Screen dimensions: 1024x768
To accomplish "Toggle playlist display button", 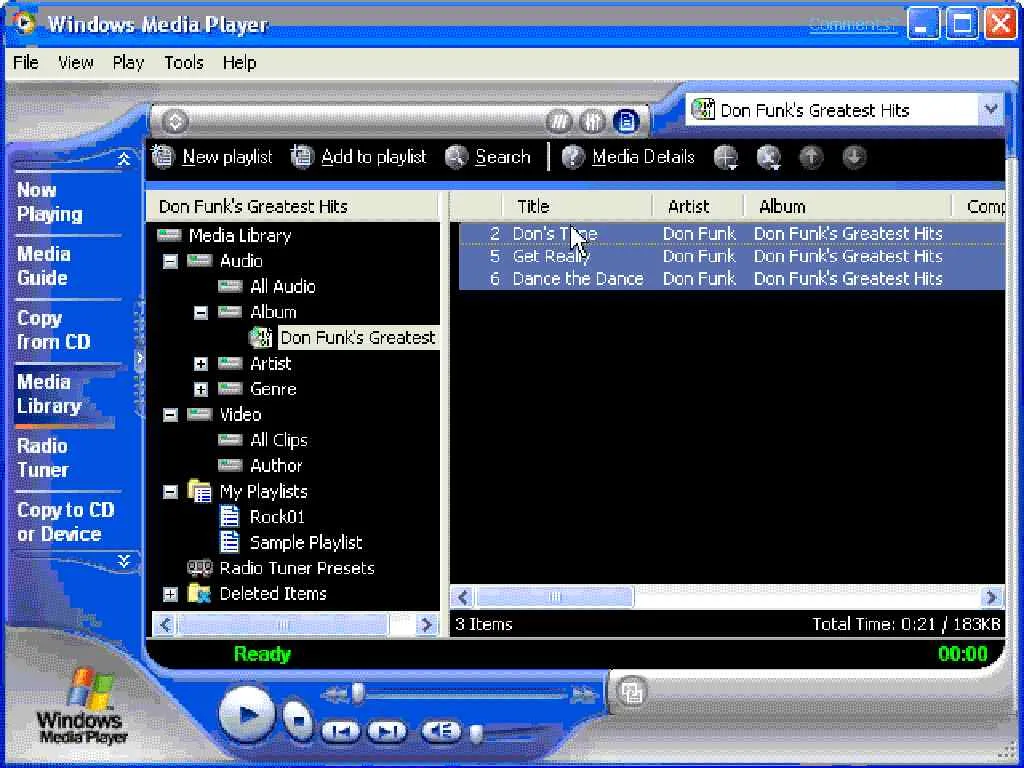I will pos(626,121).
